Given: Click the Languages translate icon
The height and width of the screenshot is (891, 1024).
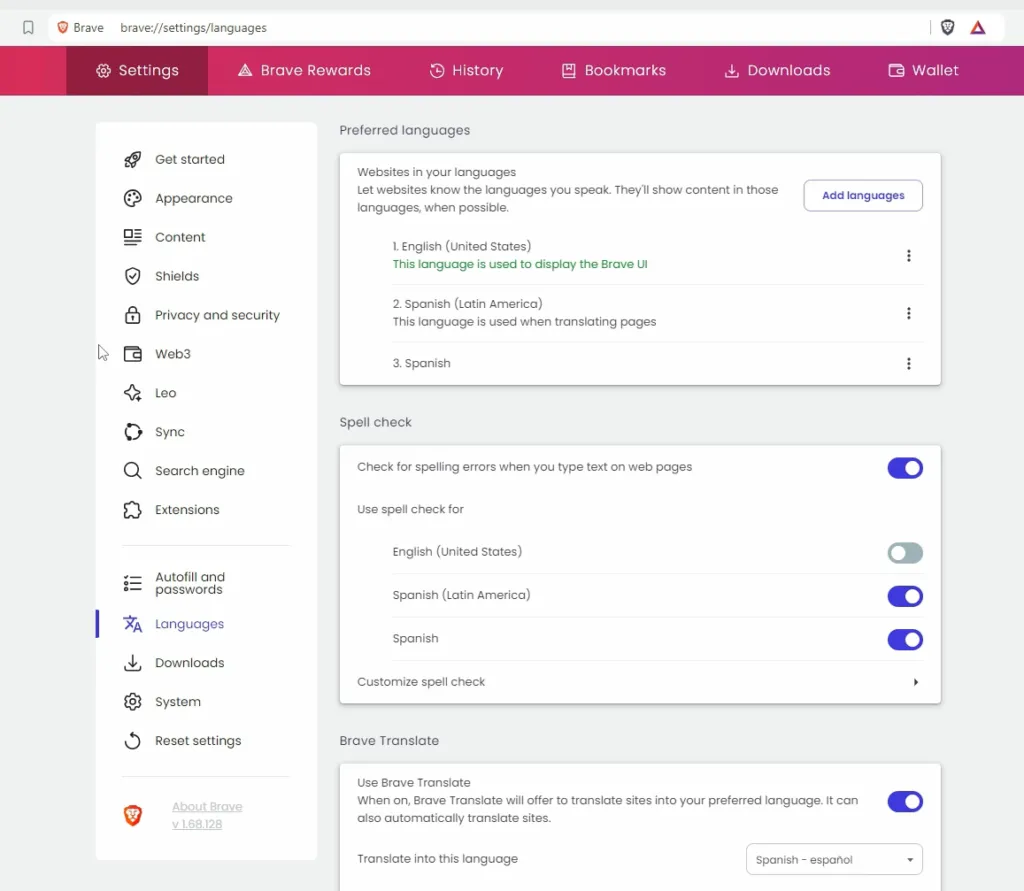Looking at the screenshot, I should (133, 624).
